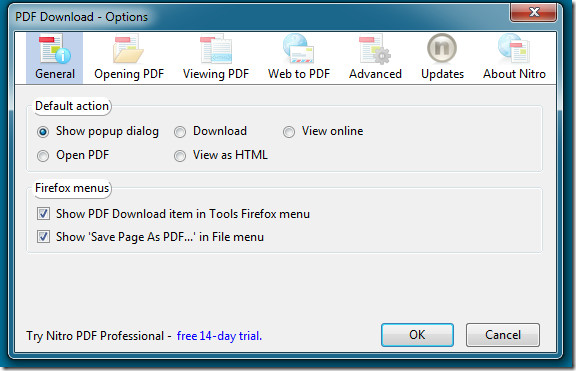The width and height of the screenshot is (576, 371).
Task: Switch to Viewing PDF icon
Action: click(x=216, y=48)
